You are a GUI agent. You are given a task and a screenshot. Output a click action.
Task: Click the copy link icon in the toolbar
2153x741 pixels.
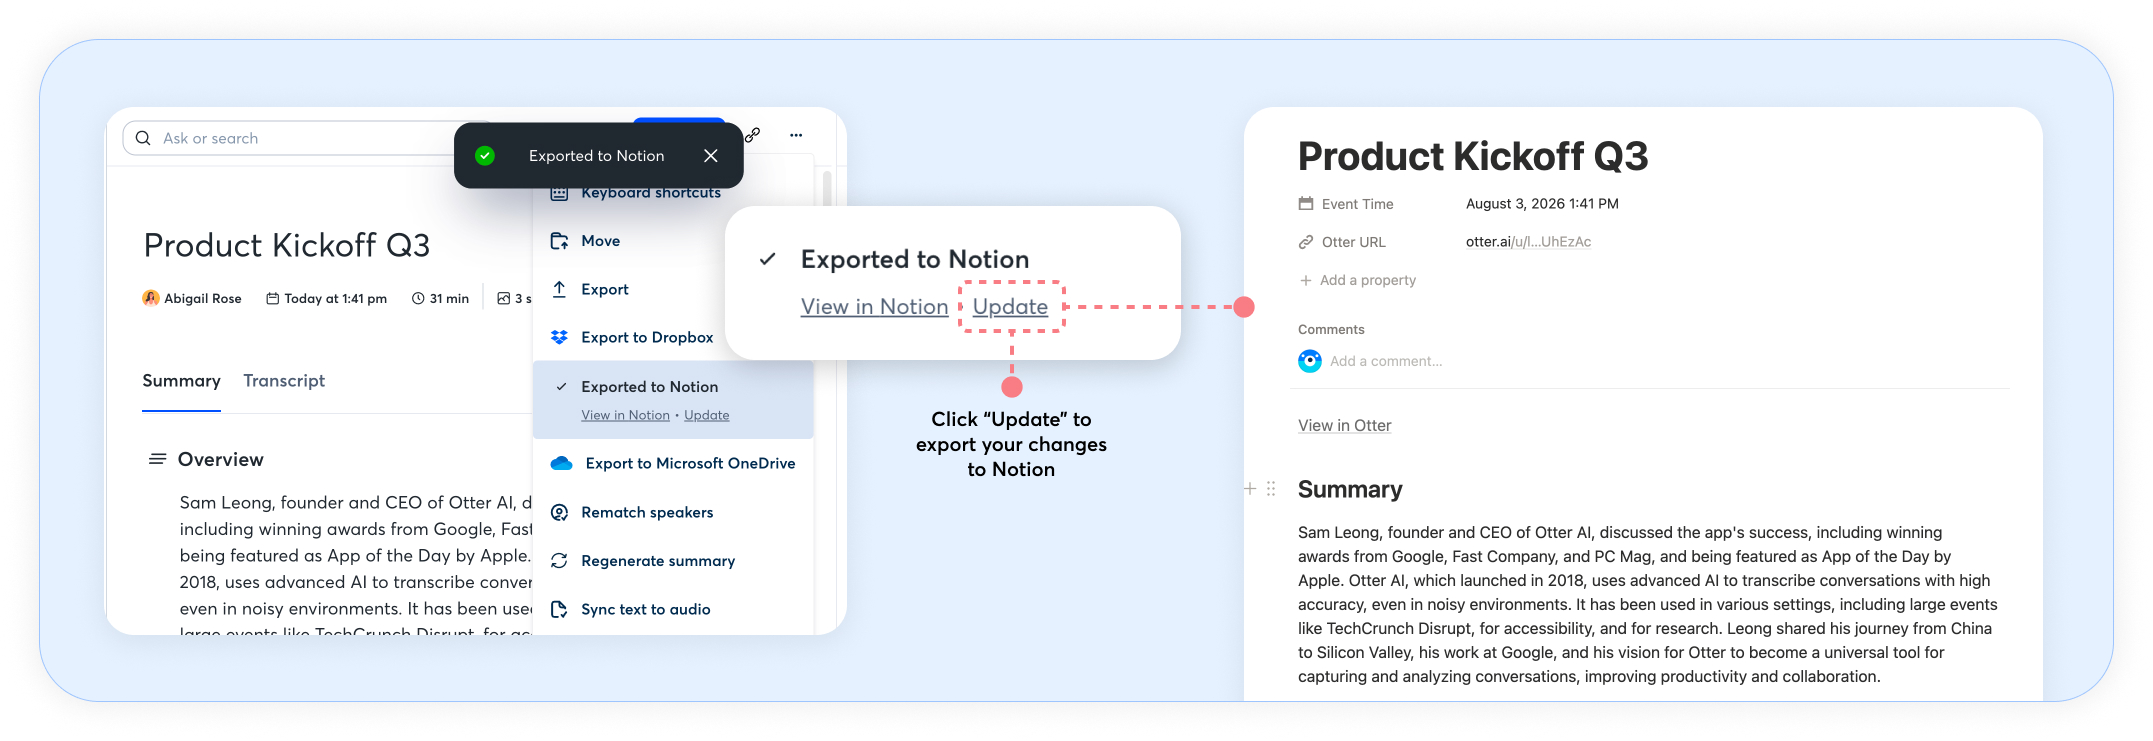753,135
